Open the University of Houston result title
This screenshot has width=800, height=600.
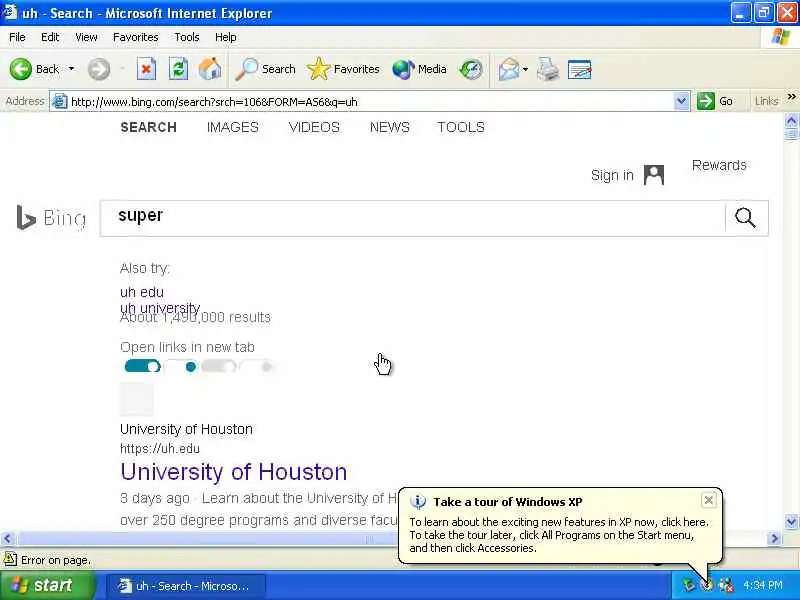[234, 472]
